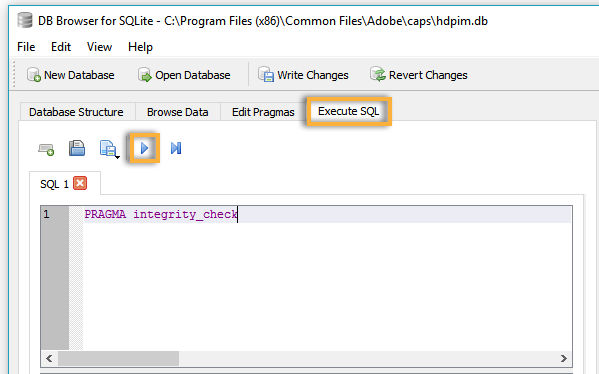Open the Edit menu
The height and width of the screenshot is (374, 599).
61,47
